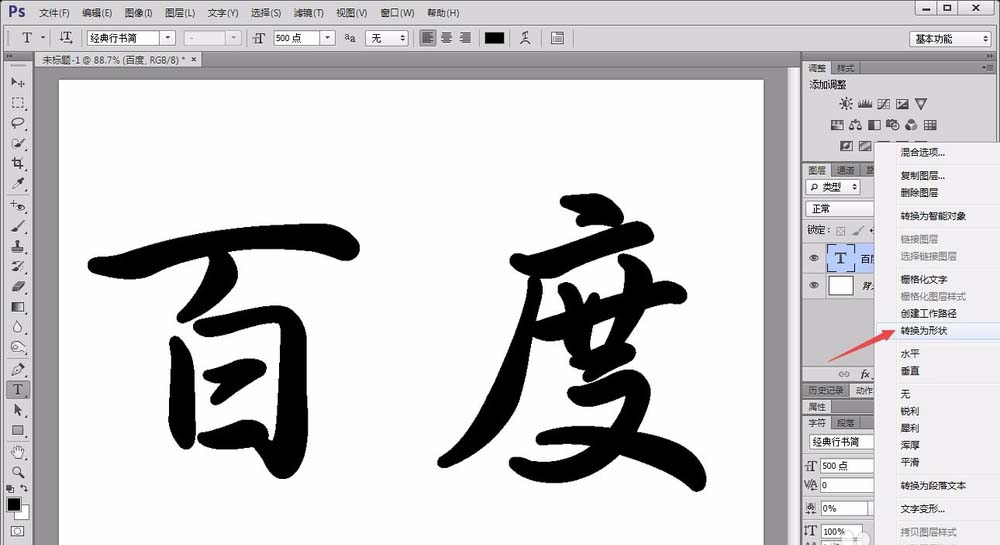Select the Path Selection tool

[x=18, y=410]
